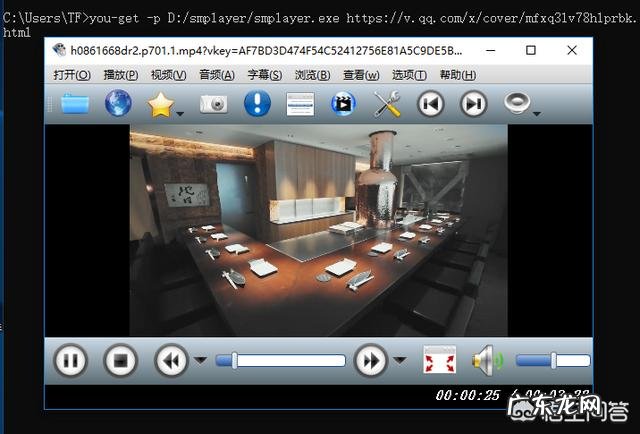
Task: Click the video display area
Action: click(318, 230)
